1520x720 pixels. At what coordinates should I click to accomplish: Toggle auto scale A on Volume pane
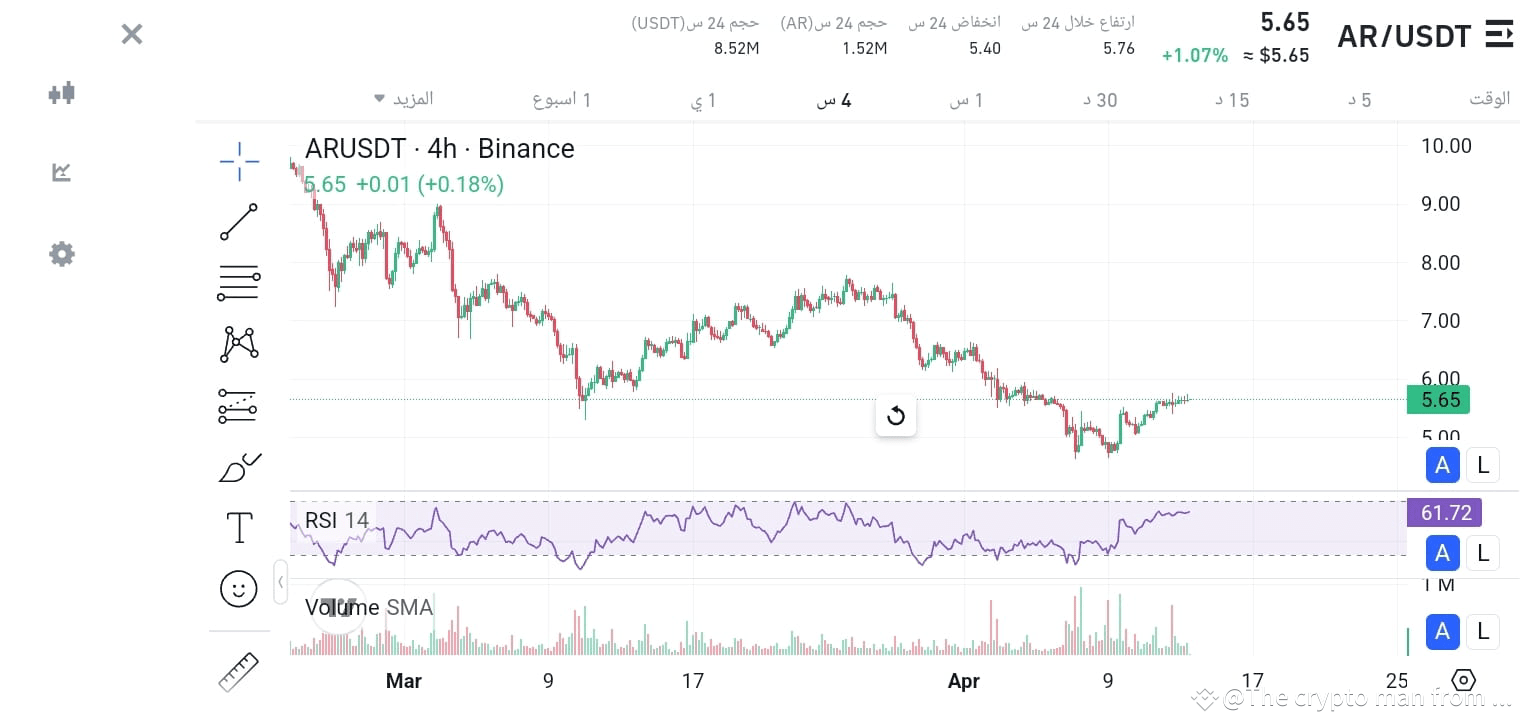coord(1442,631)
